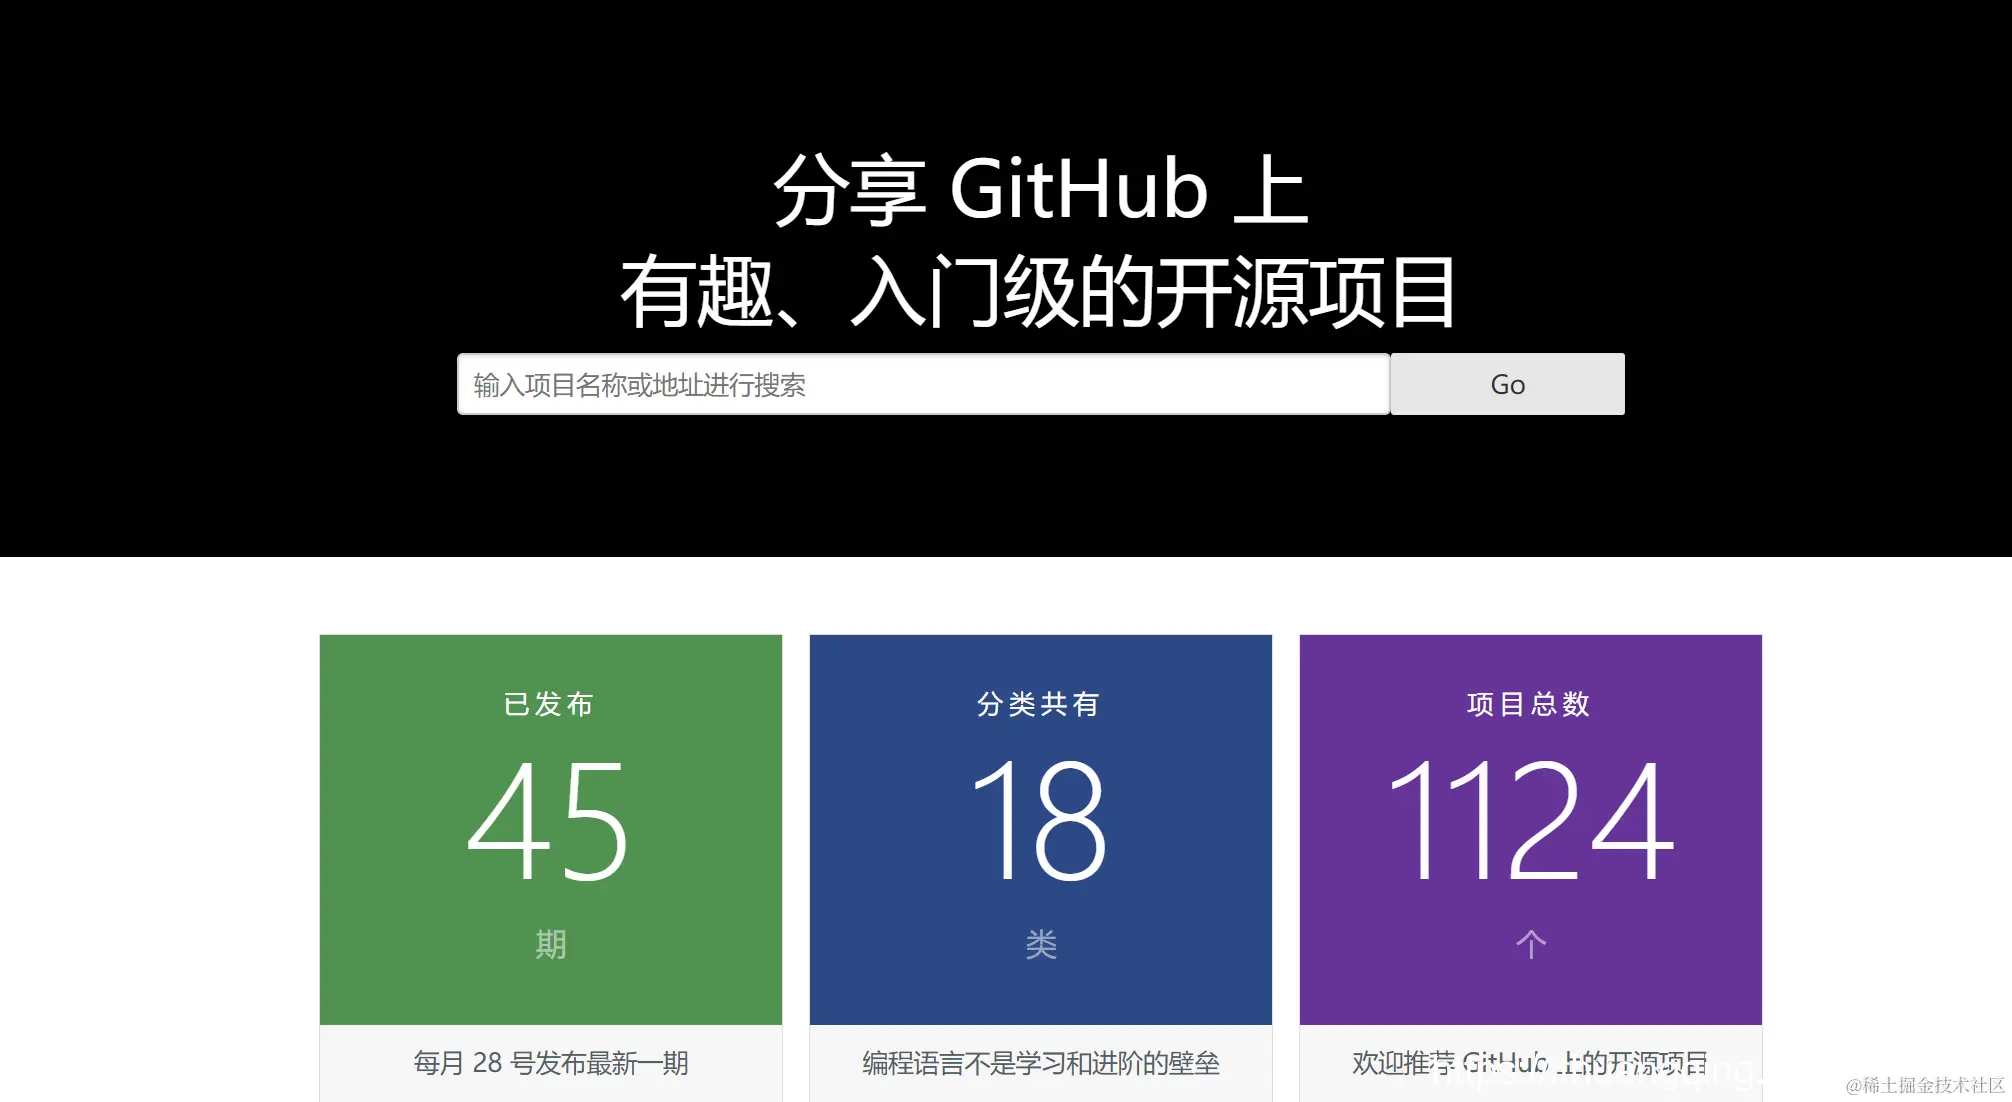Click the project search input field
Image resolution: width=2012 pixels, height=1102 pixels.
coord(922,384)
